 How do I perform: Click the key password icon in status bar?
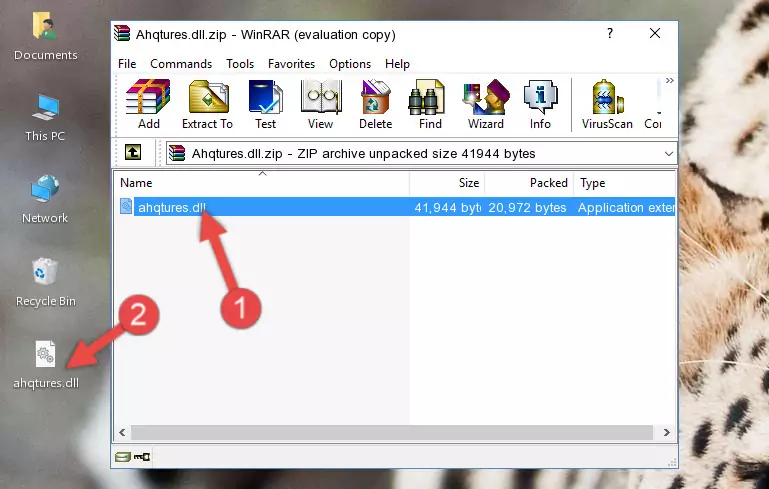(x=142, y=457)
